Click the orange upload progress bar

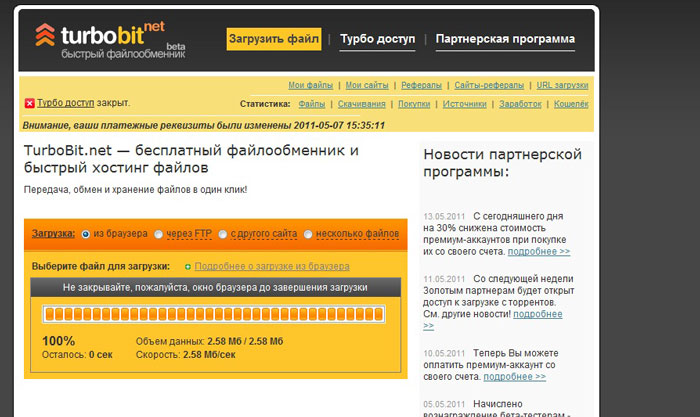(x=213, y=314)
